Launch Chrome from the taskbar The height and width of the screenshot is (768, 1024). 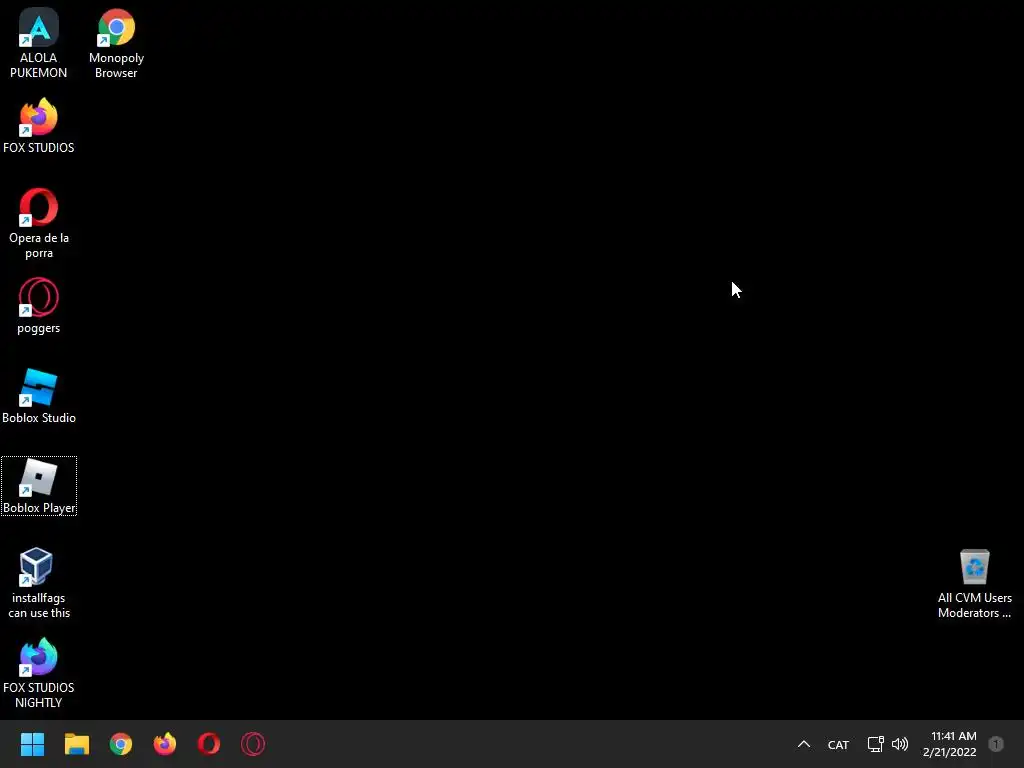point(121,744)
